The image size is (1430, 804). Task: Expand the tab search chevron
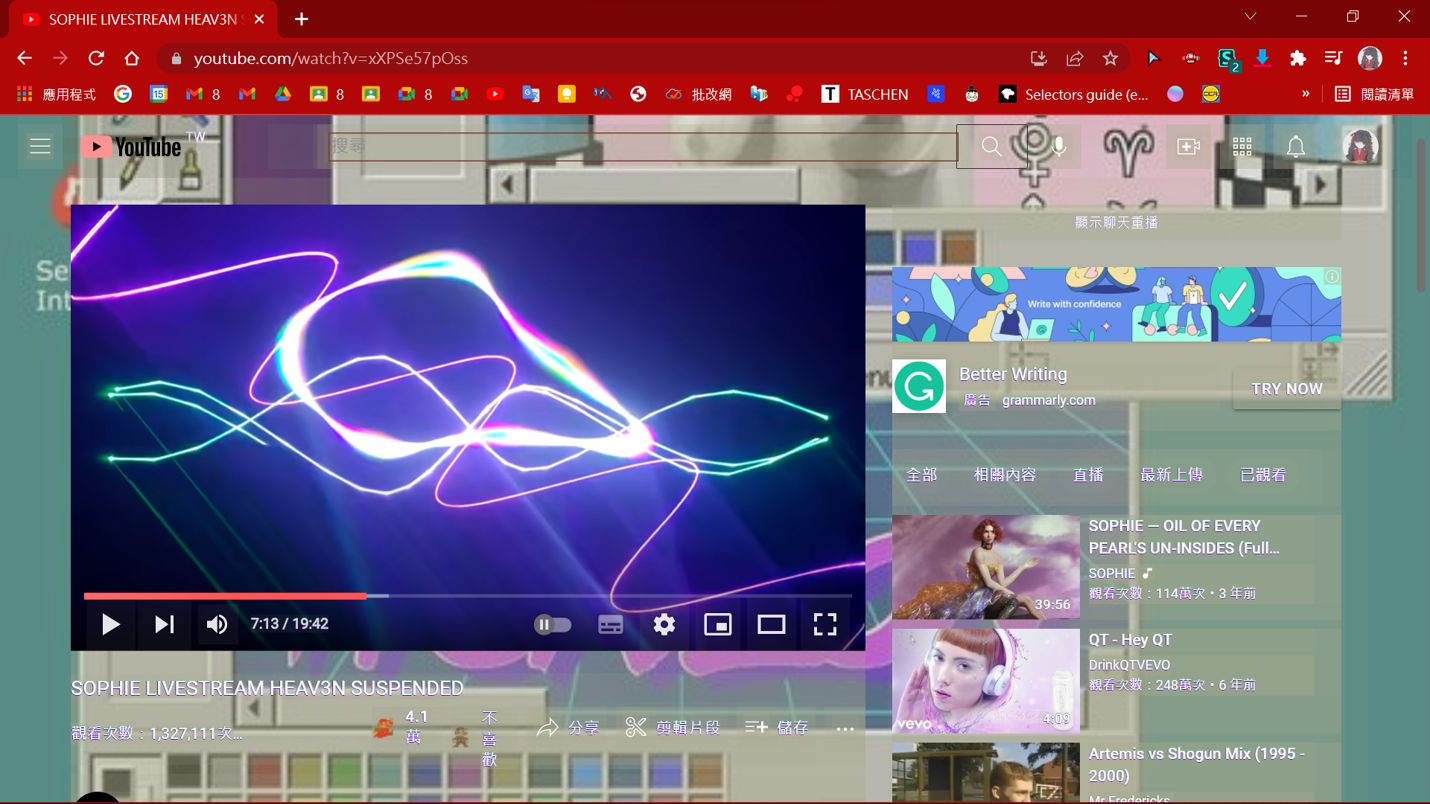click(x=1250, y=16)
